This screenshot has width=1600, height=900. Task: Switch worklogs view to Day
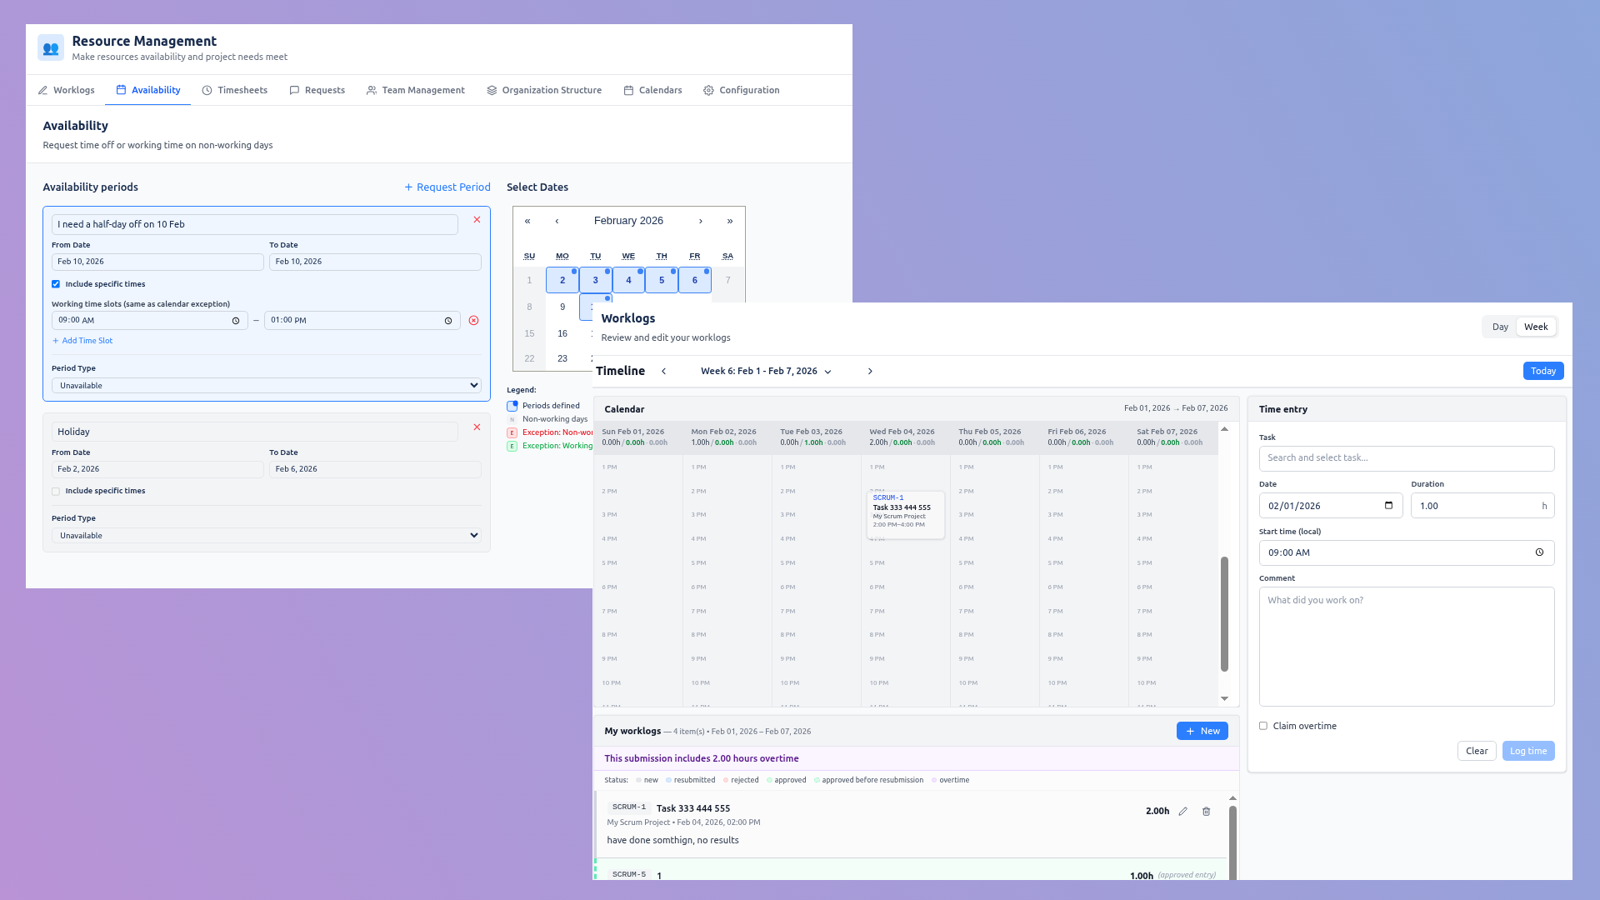point(1499,326)
